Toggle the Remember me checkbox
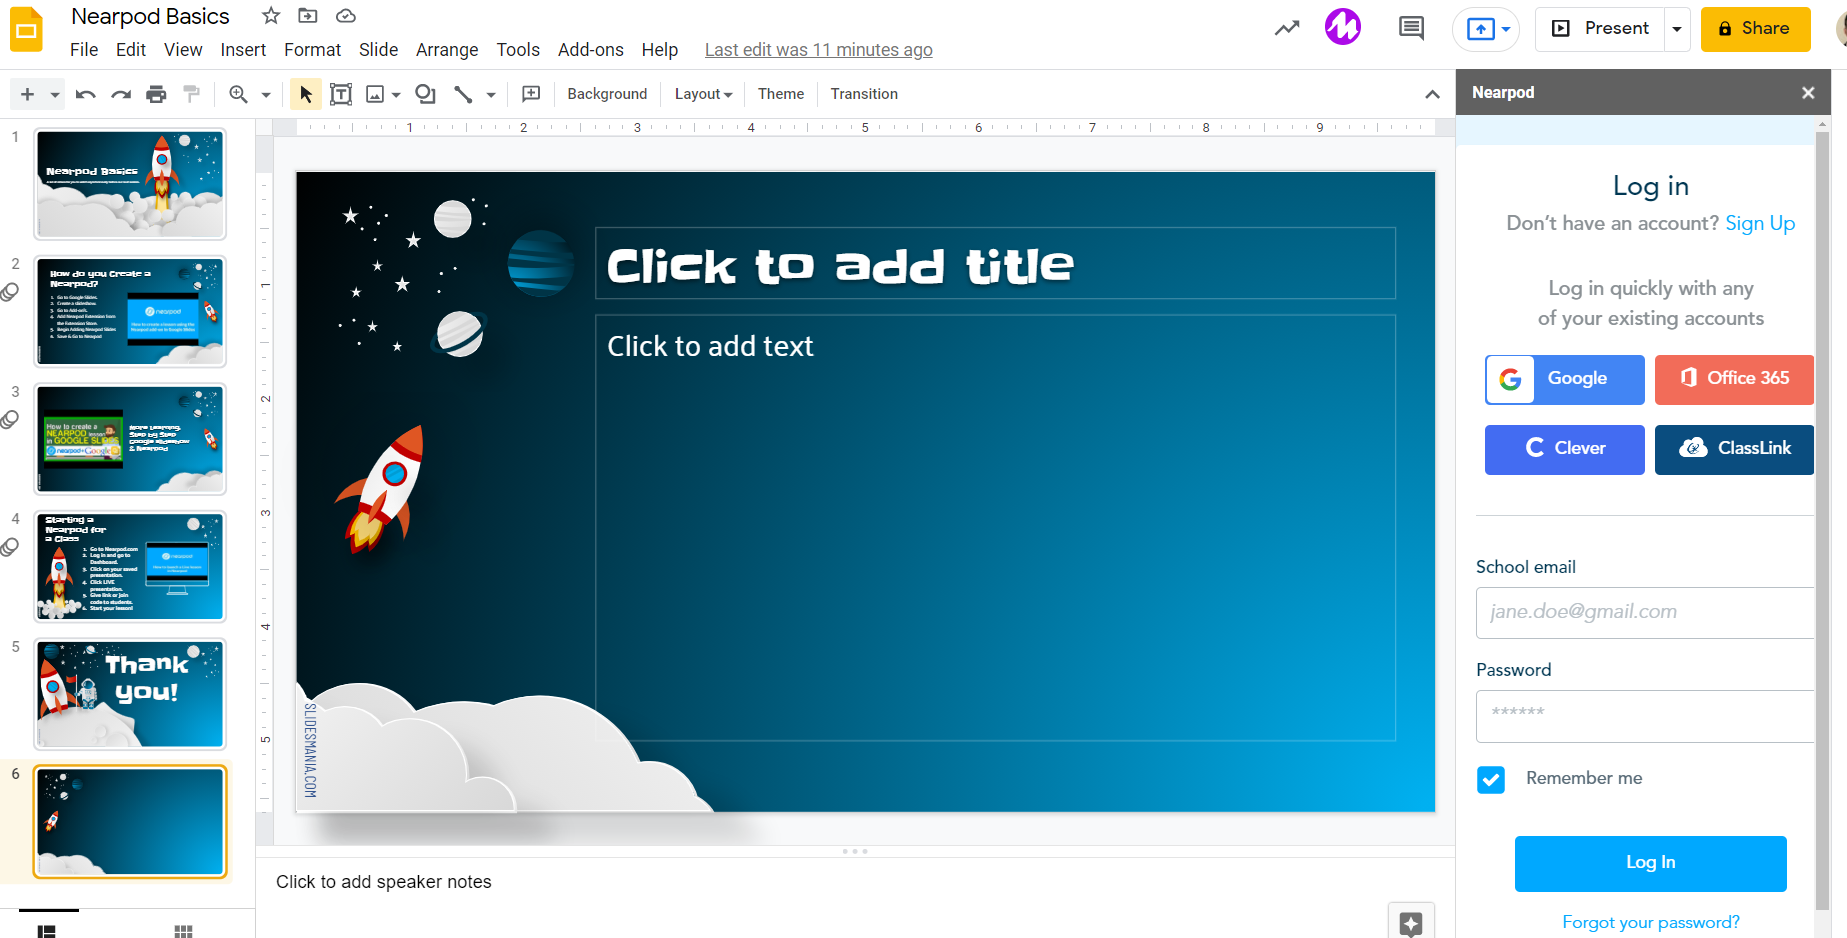 [1491, 780]
